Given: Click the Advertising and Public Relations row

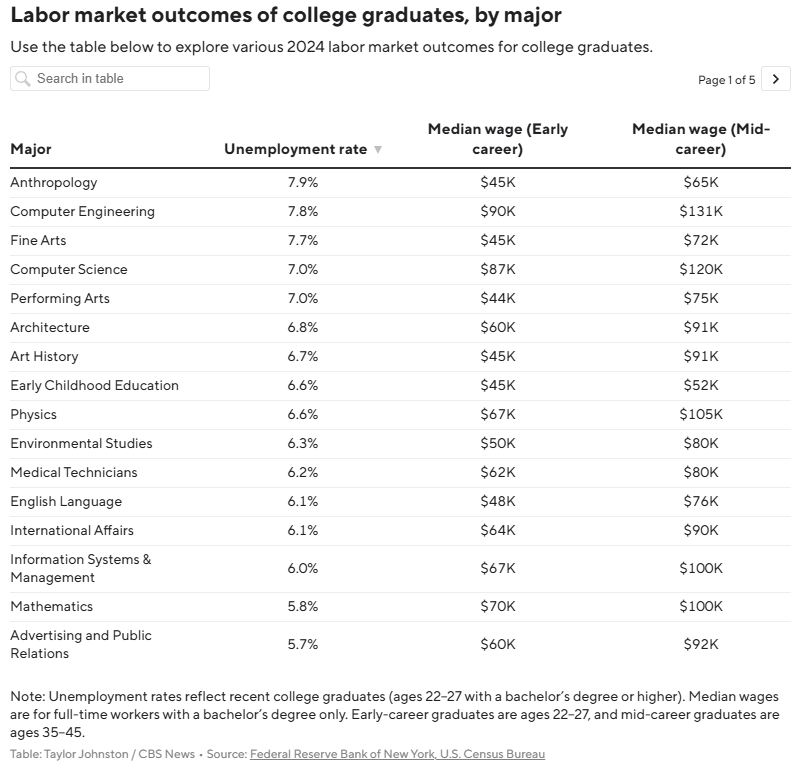Looking at the screenshot, I should (401, 645).
